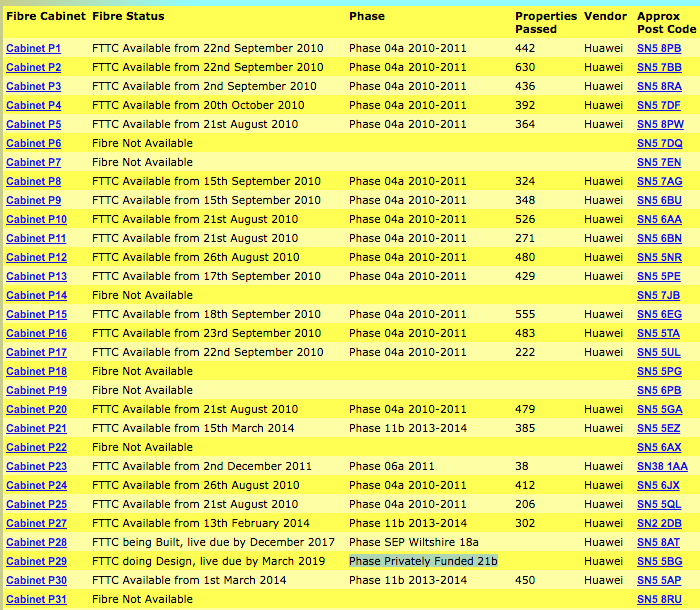Open the Cabinet P24 link
Image resolution: width=700 pixels, height=610 pixels.
point(37,485)
